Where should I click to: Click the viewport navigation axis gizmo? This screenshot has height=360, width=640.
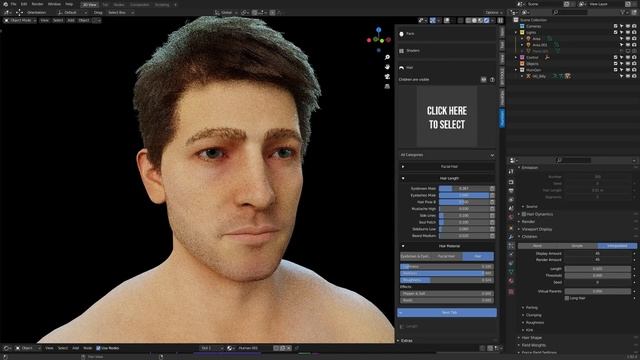pyautogui.click(x=378, y=39)
